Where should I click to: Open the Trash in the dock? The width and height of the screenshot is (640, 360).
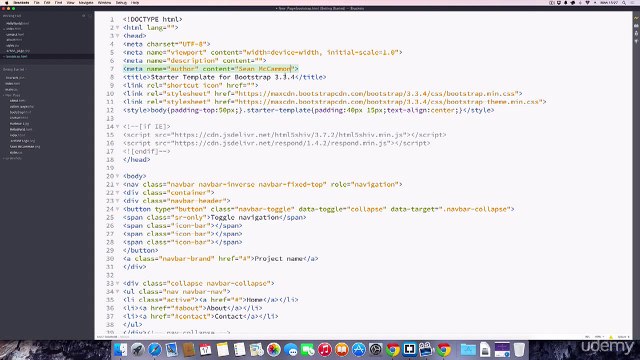click(519, 350)
